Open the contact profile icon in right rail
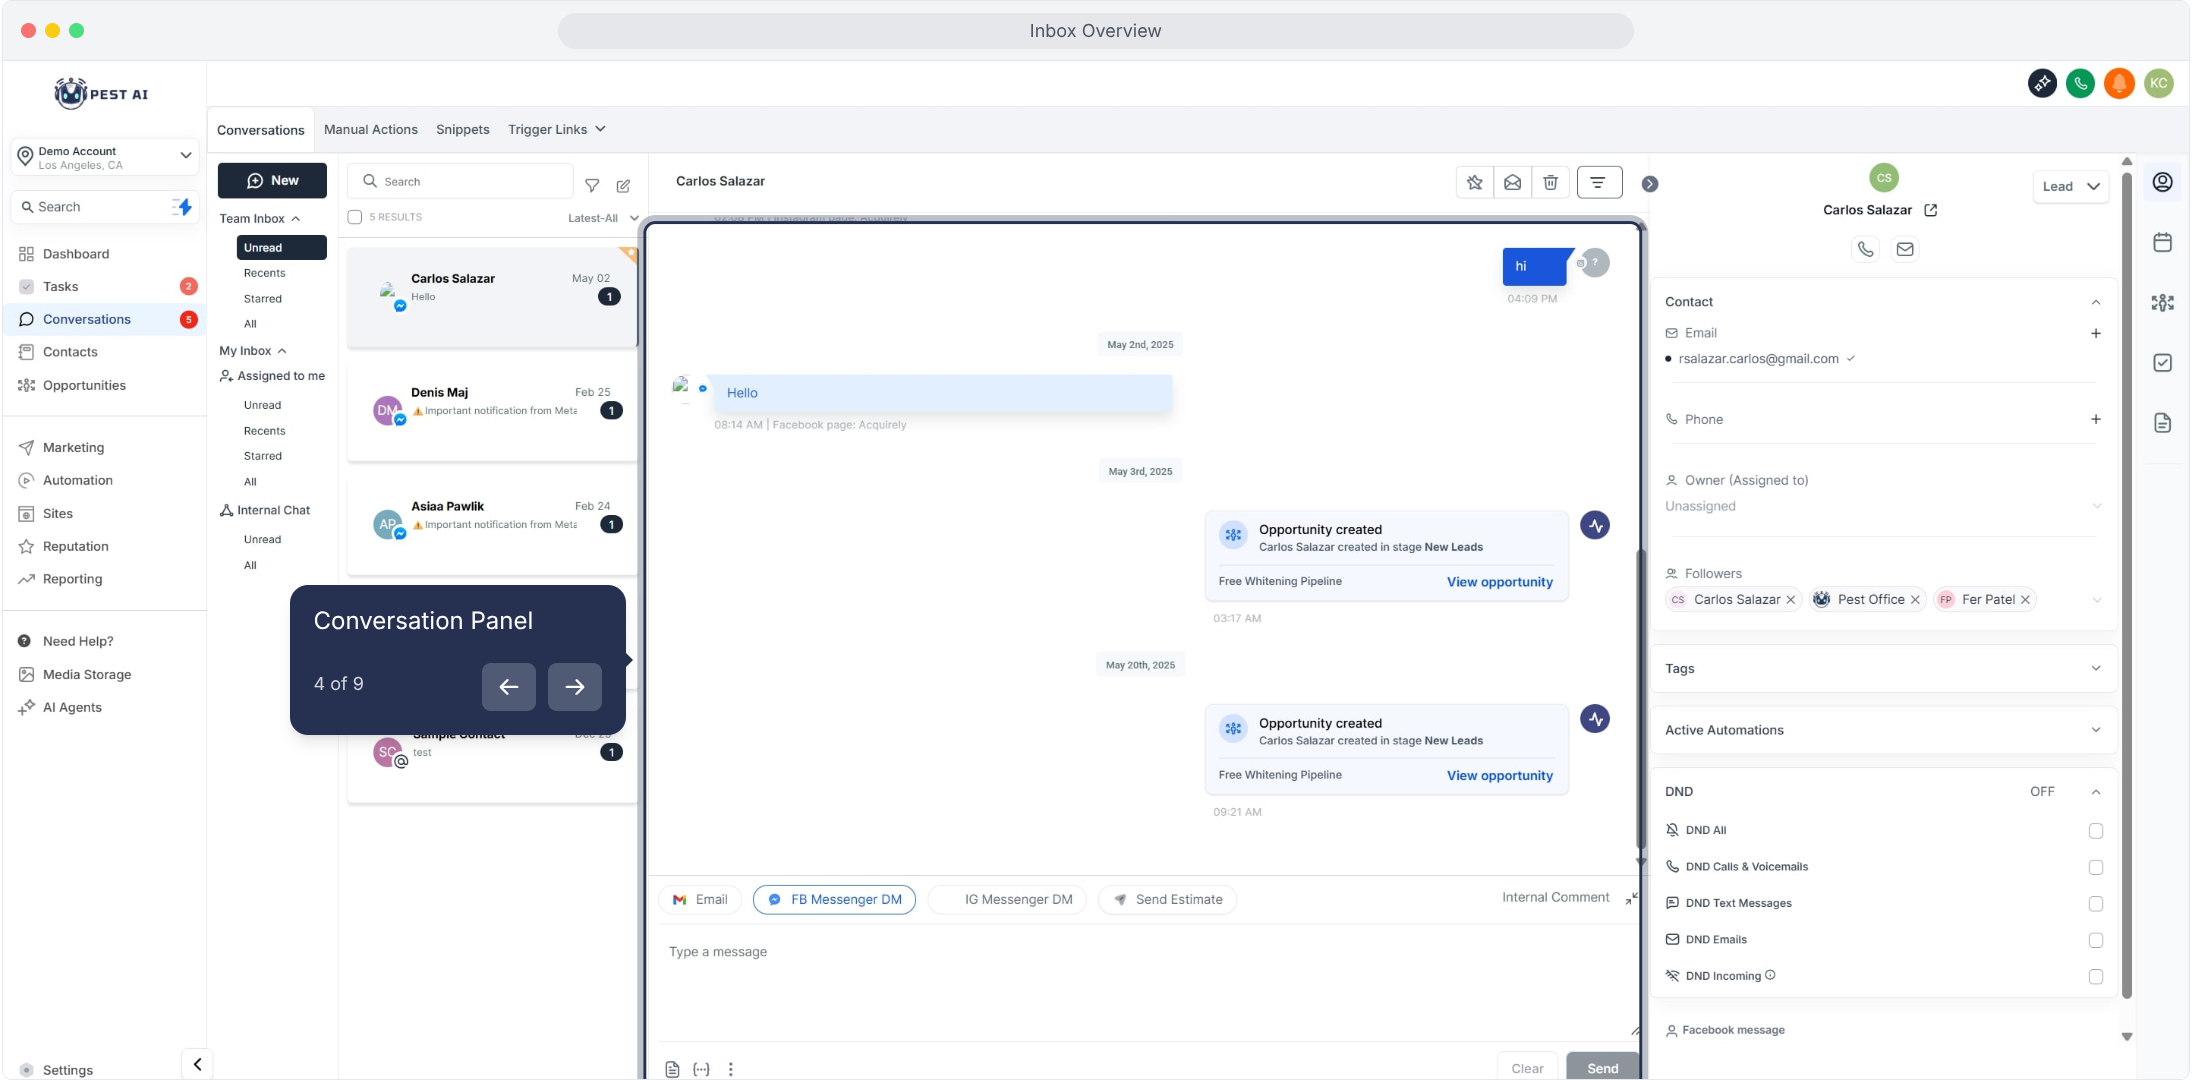The width and height of the screenshot is (2192, 1080). pos(2162,182)
